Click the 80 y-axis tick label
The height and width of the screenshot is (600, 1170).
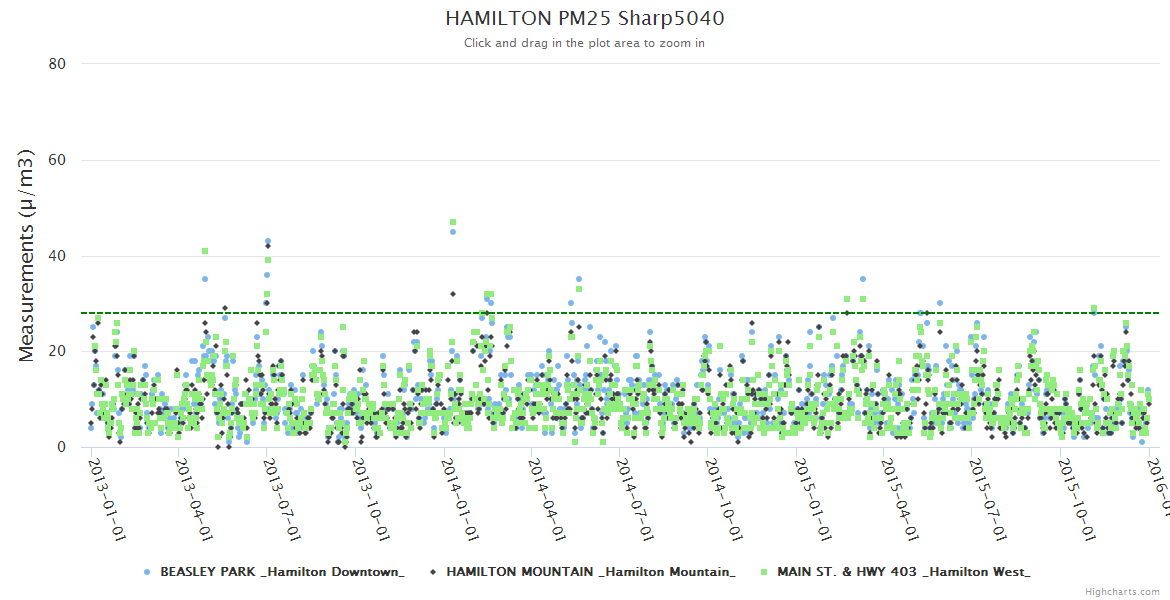click(x=57, y=64)
